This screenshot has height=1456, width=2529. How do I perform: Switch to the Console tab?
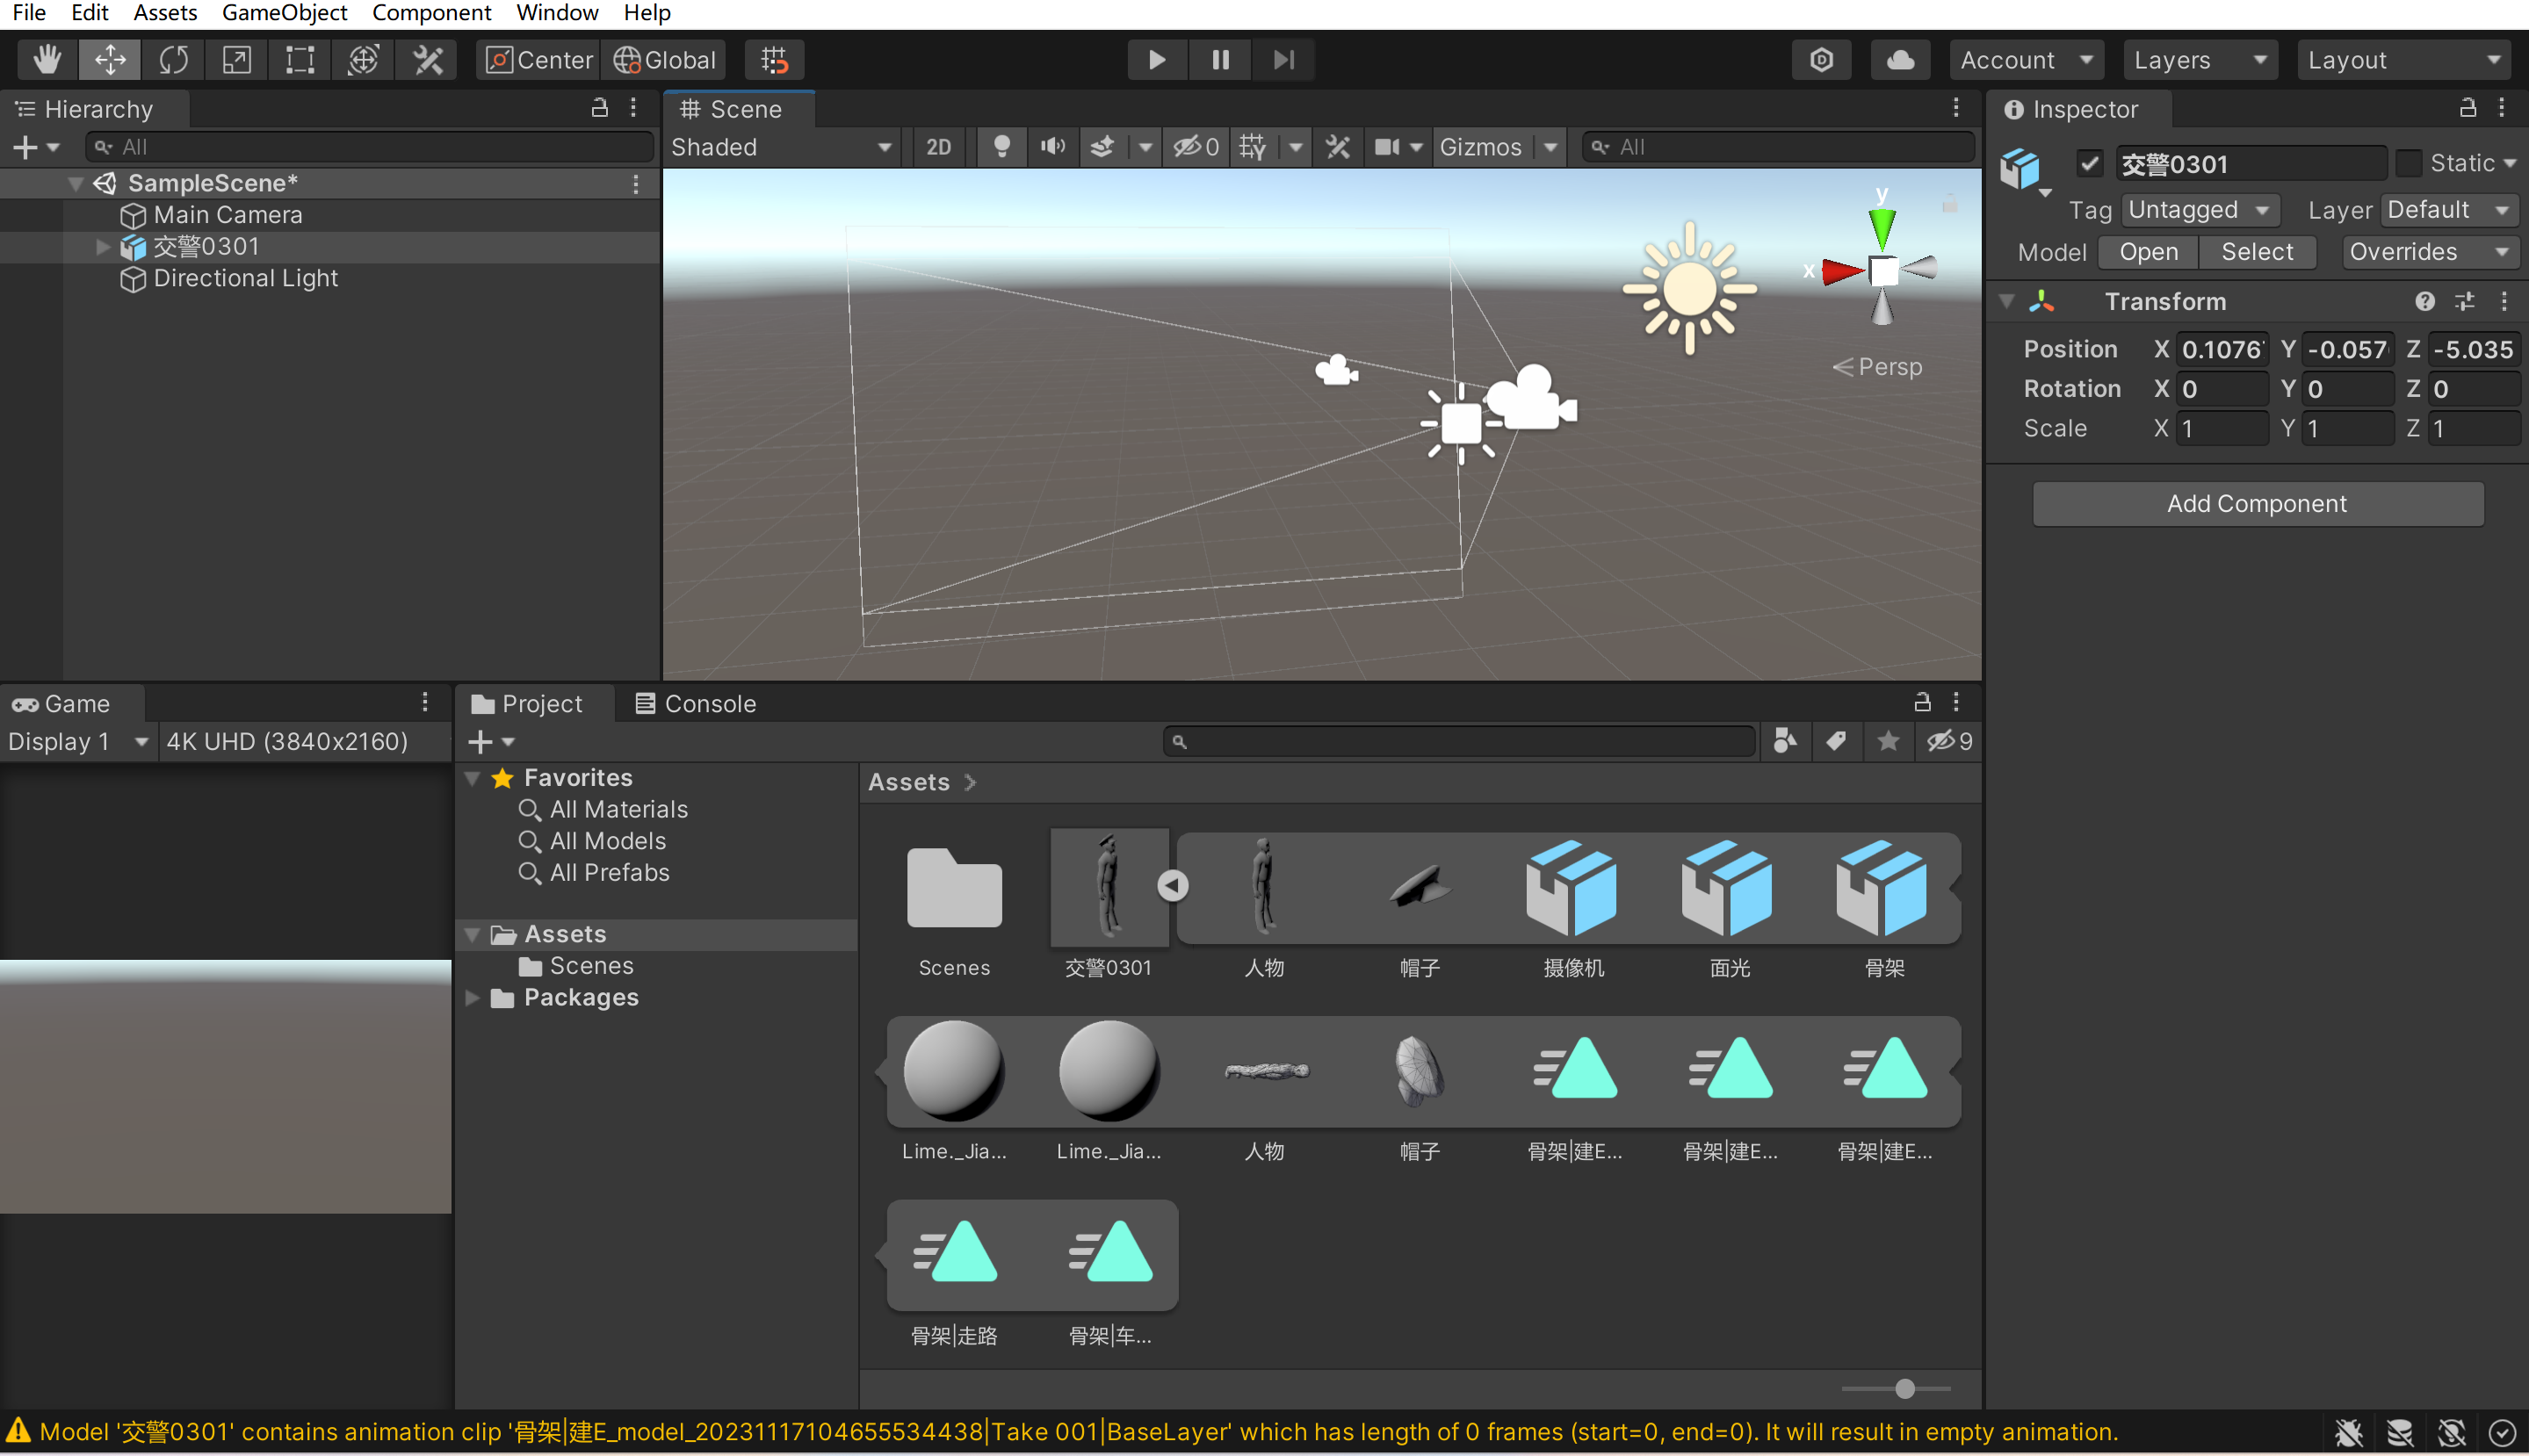click(x=696, y=704)
